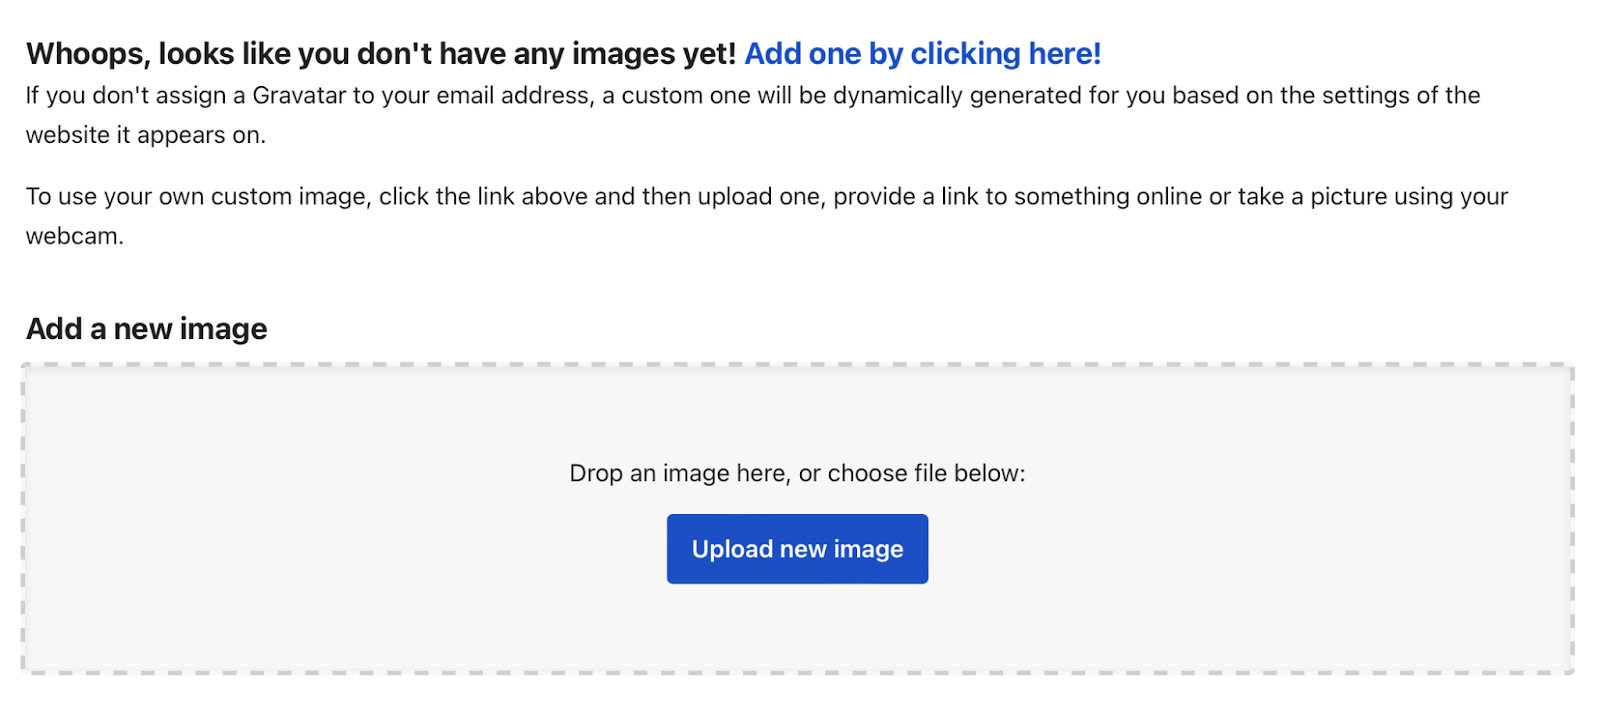Click the word 'webcam.' ending the second paragraph

click(x=75, y=237)
